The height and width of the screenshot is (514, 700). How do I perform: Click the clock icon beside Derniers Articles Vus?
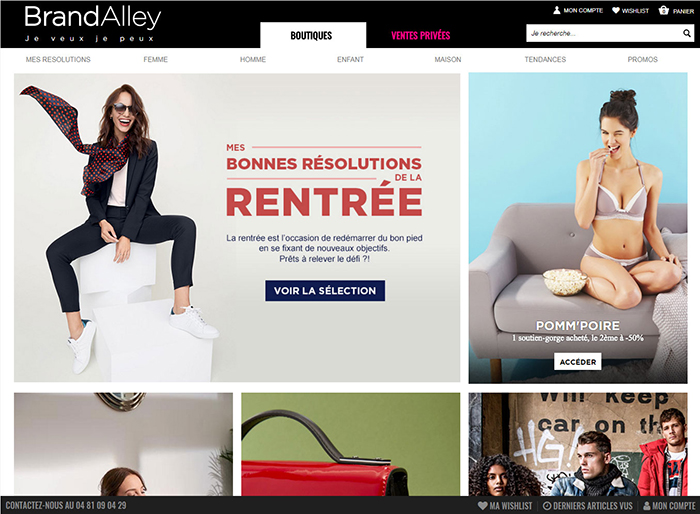pyautogui.click(x=547, y=506)
